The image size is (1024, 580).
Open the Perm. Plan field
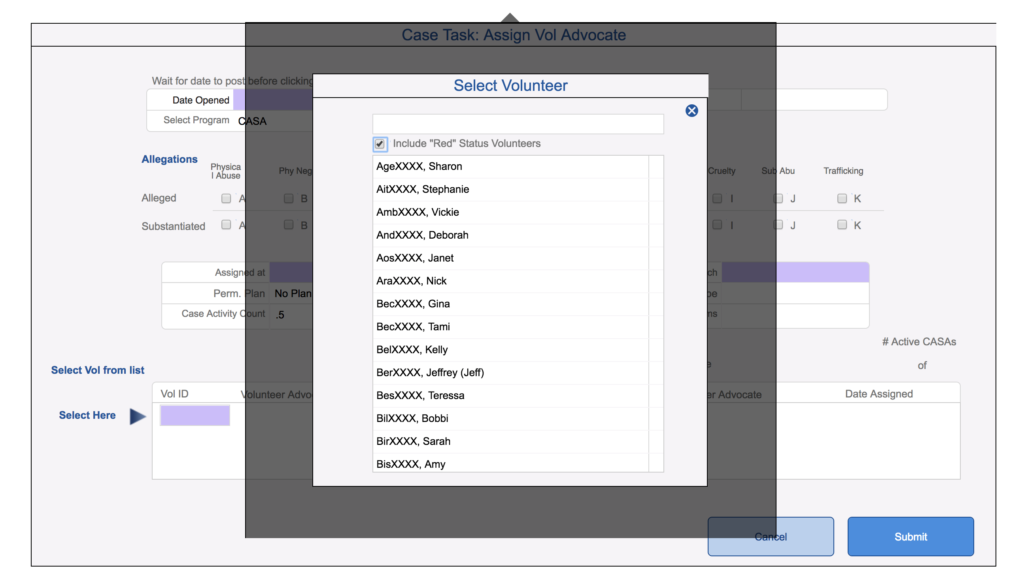pos(292,294)
